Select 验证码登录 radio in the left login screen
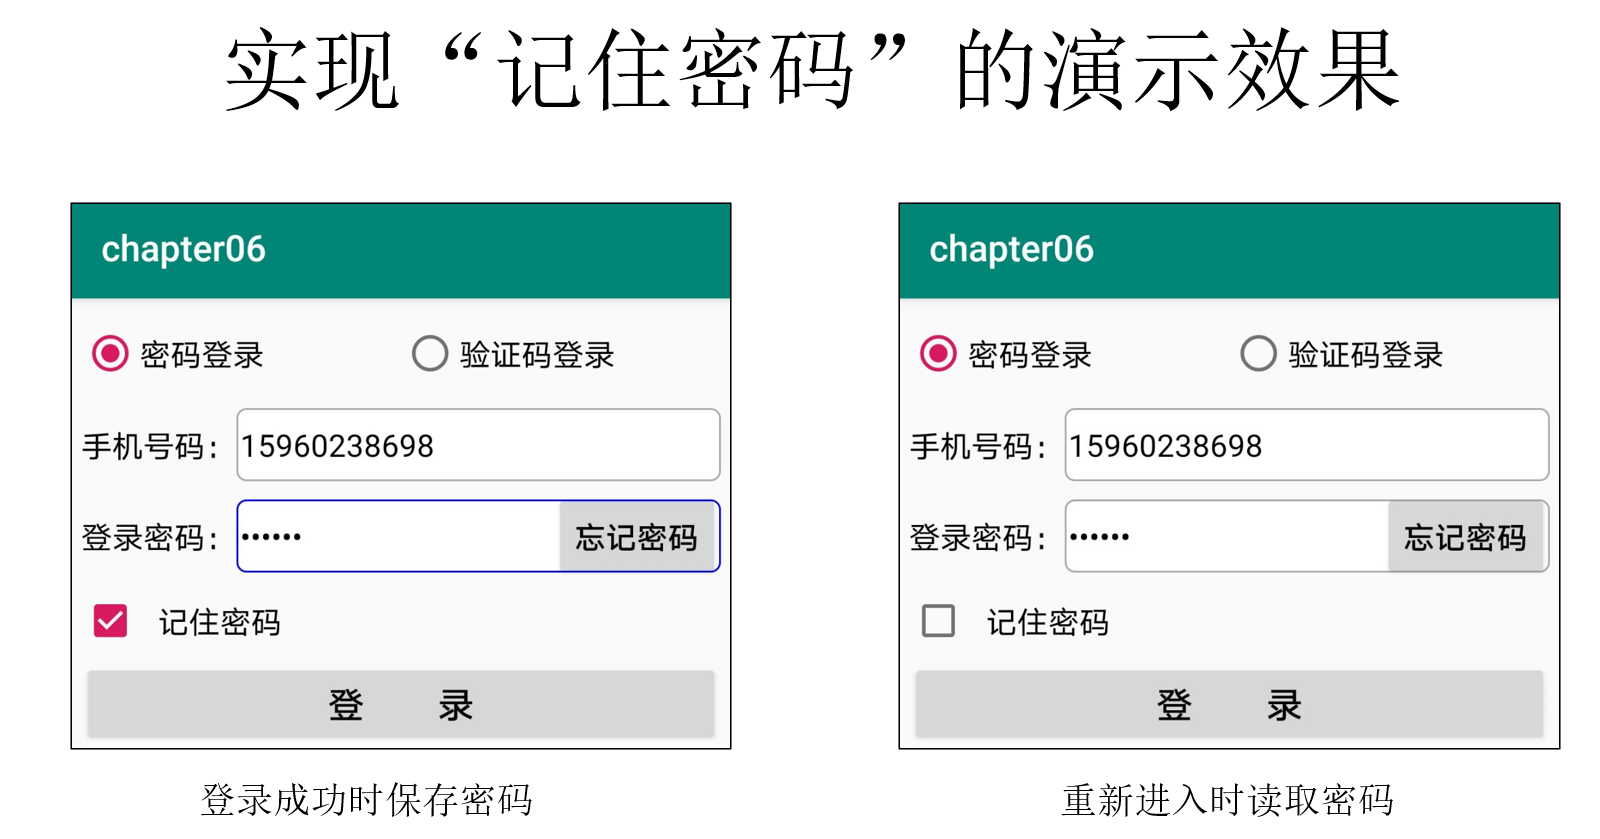 430,354
